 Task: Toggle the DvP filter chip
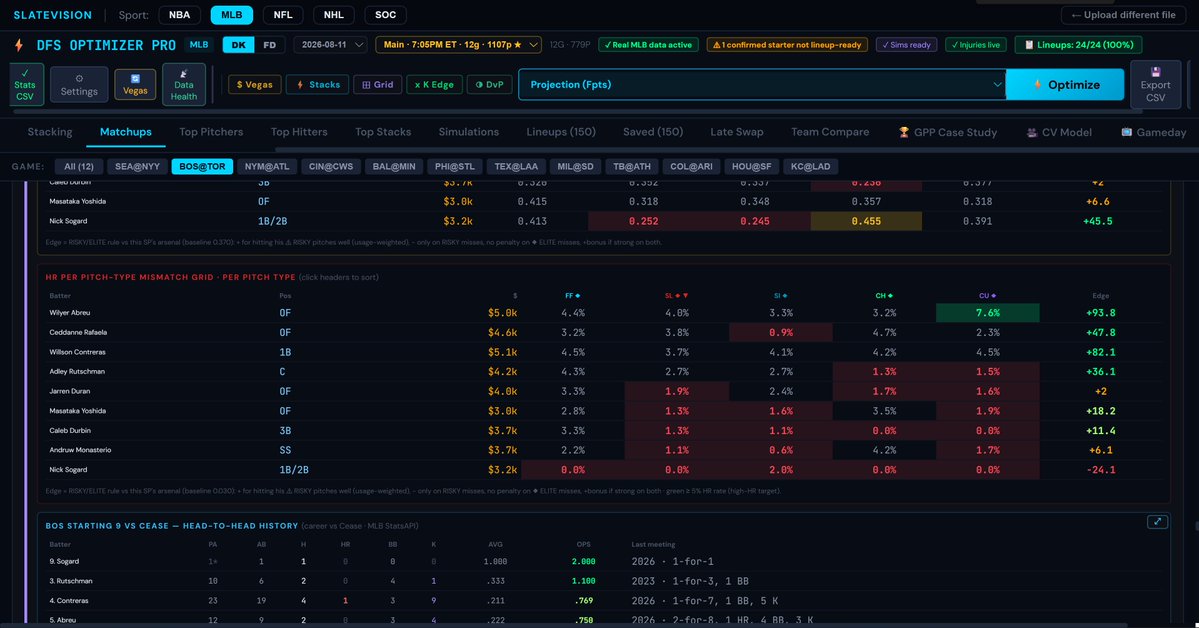(x=489, y=84)
